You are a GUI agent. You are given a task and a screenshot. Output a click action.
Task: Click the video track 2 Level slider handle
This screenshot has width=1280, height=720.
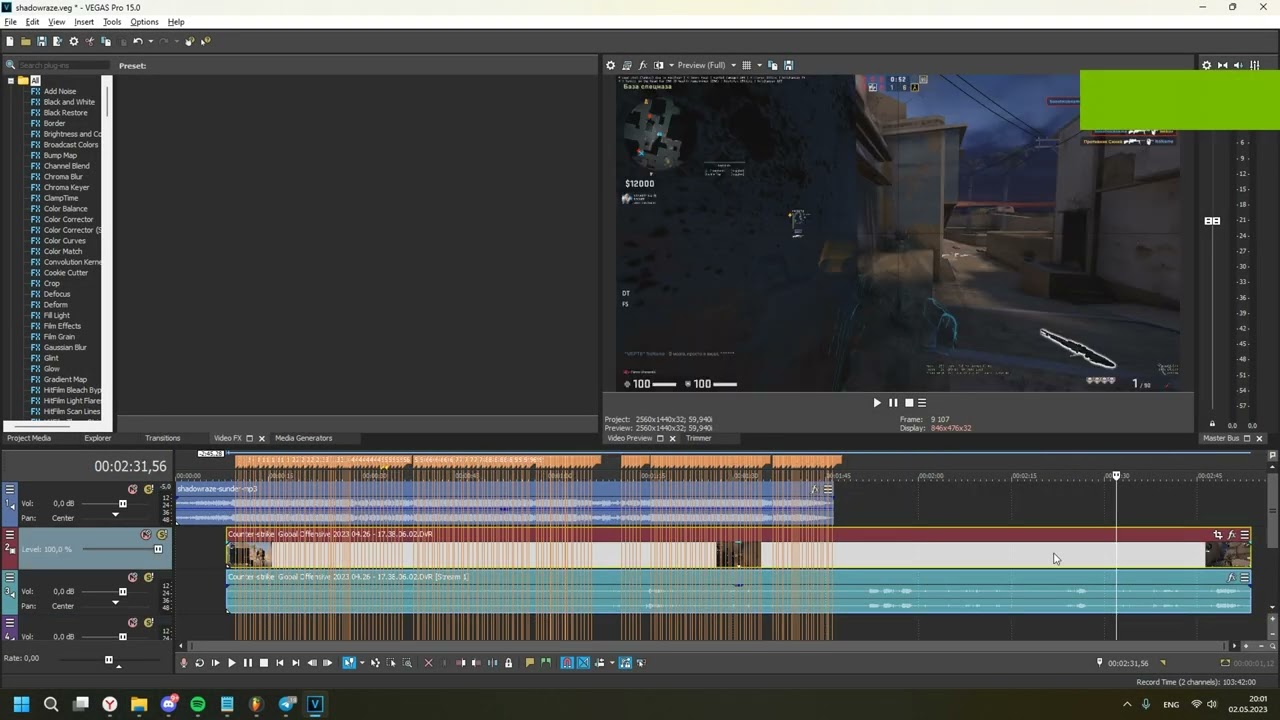(158, 549)
